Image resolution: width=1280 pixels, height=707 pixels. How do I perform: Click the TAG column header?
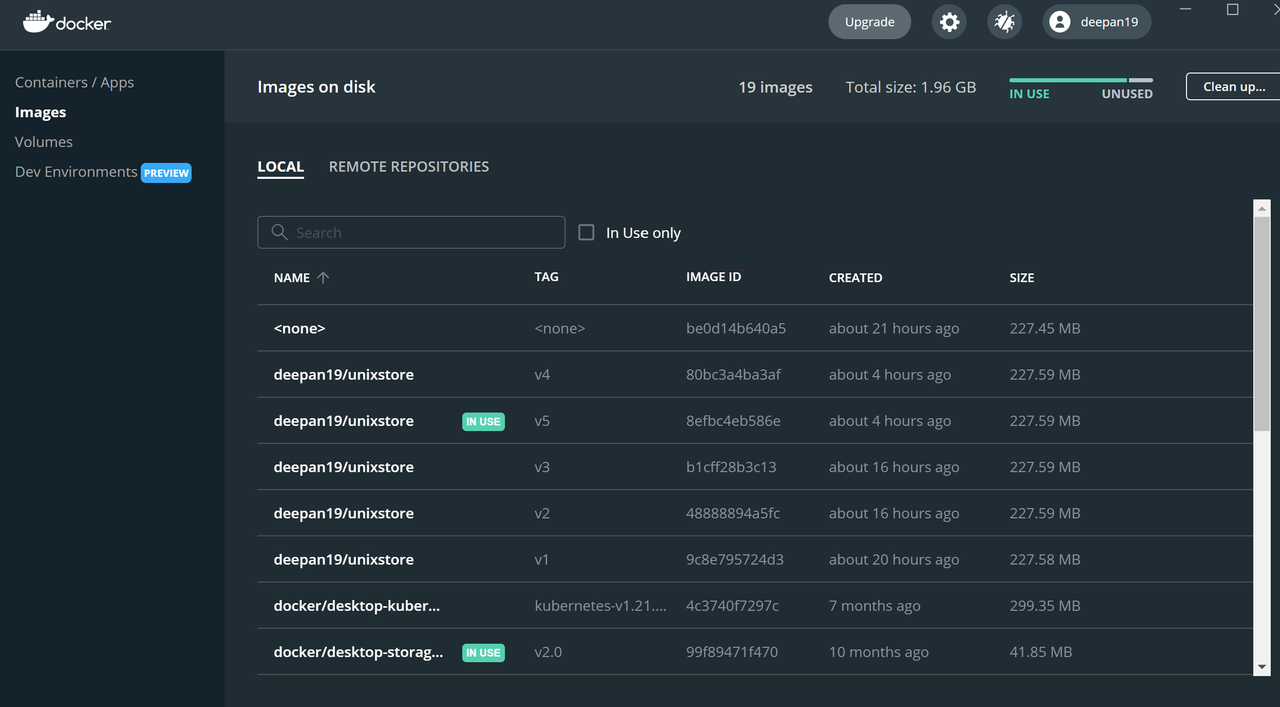(546, 277)
